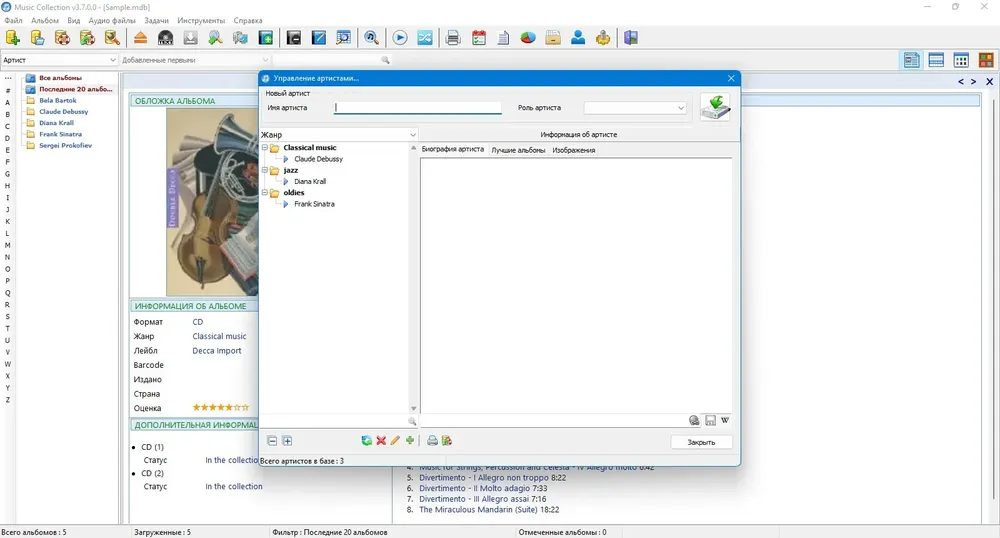The height and width of the screenshot is (538, 1000).
Task: Switch to Изображения tab
Action: coord(573,150)
